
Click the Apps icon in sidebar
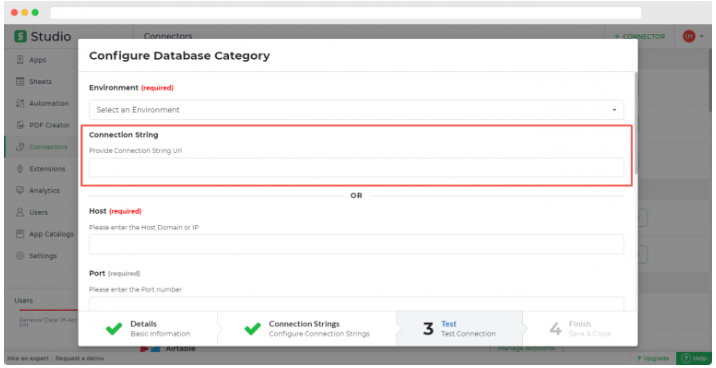(20, 60)
